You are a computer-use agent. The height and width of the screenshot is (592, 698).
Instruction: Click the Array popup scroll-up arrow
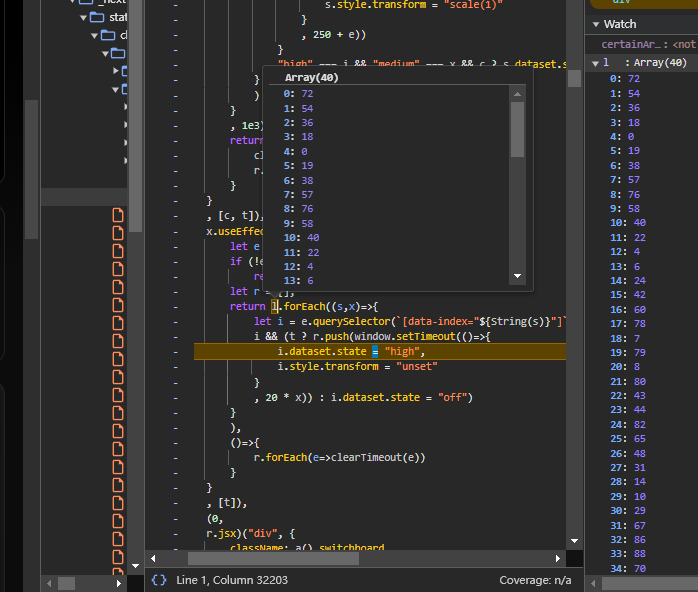(x=517, y=94)
